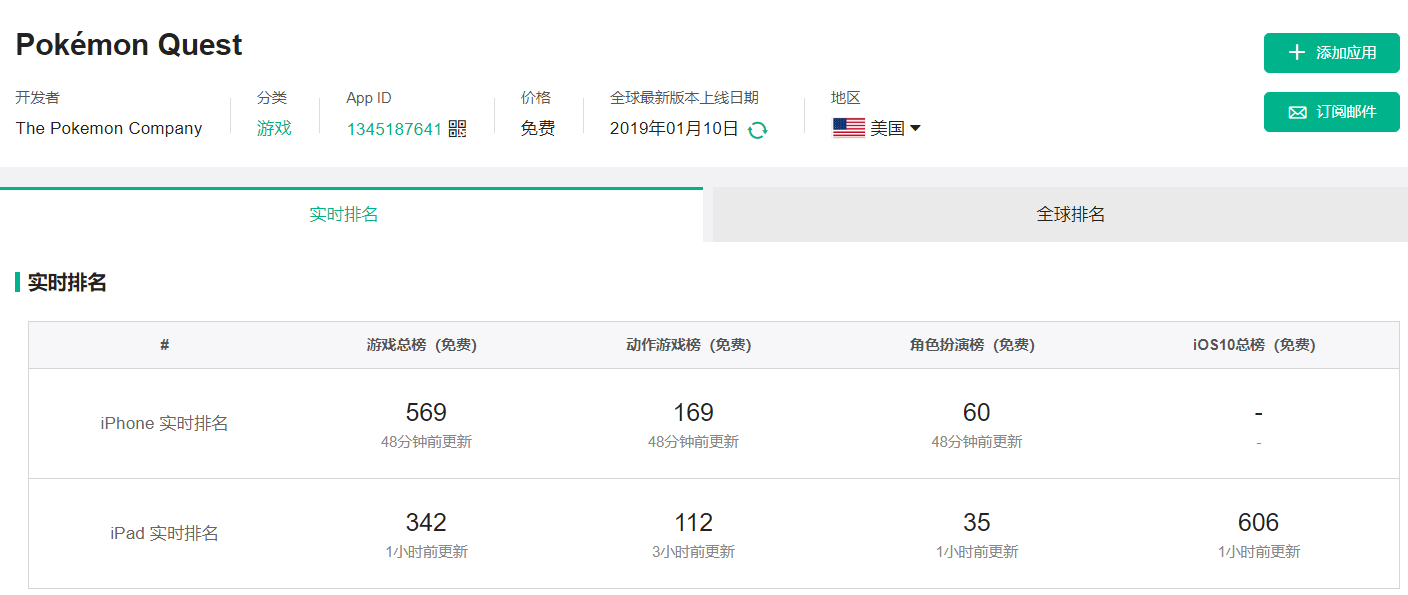
Task: Click iPhone action games rank 169
Action: coord(693,412)
